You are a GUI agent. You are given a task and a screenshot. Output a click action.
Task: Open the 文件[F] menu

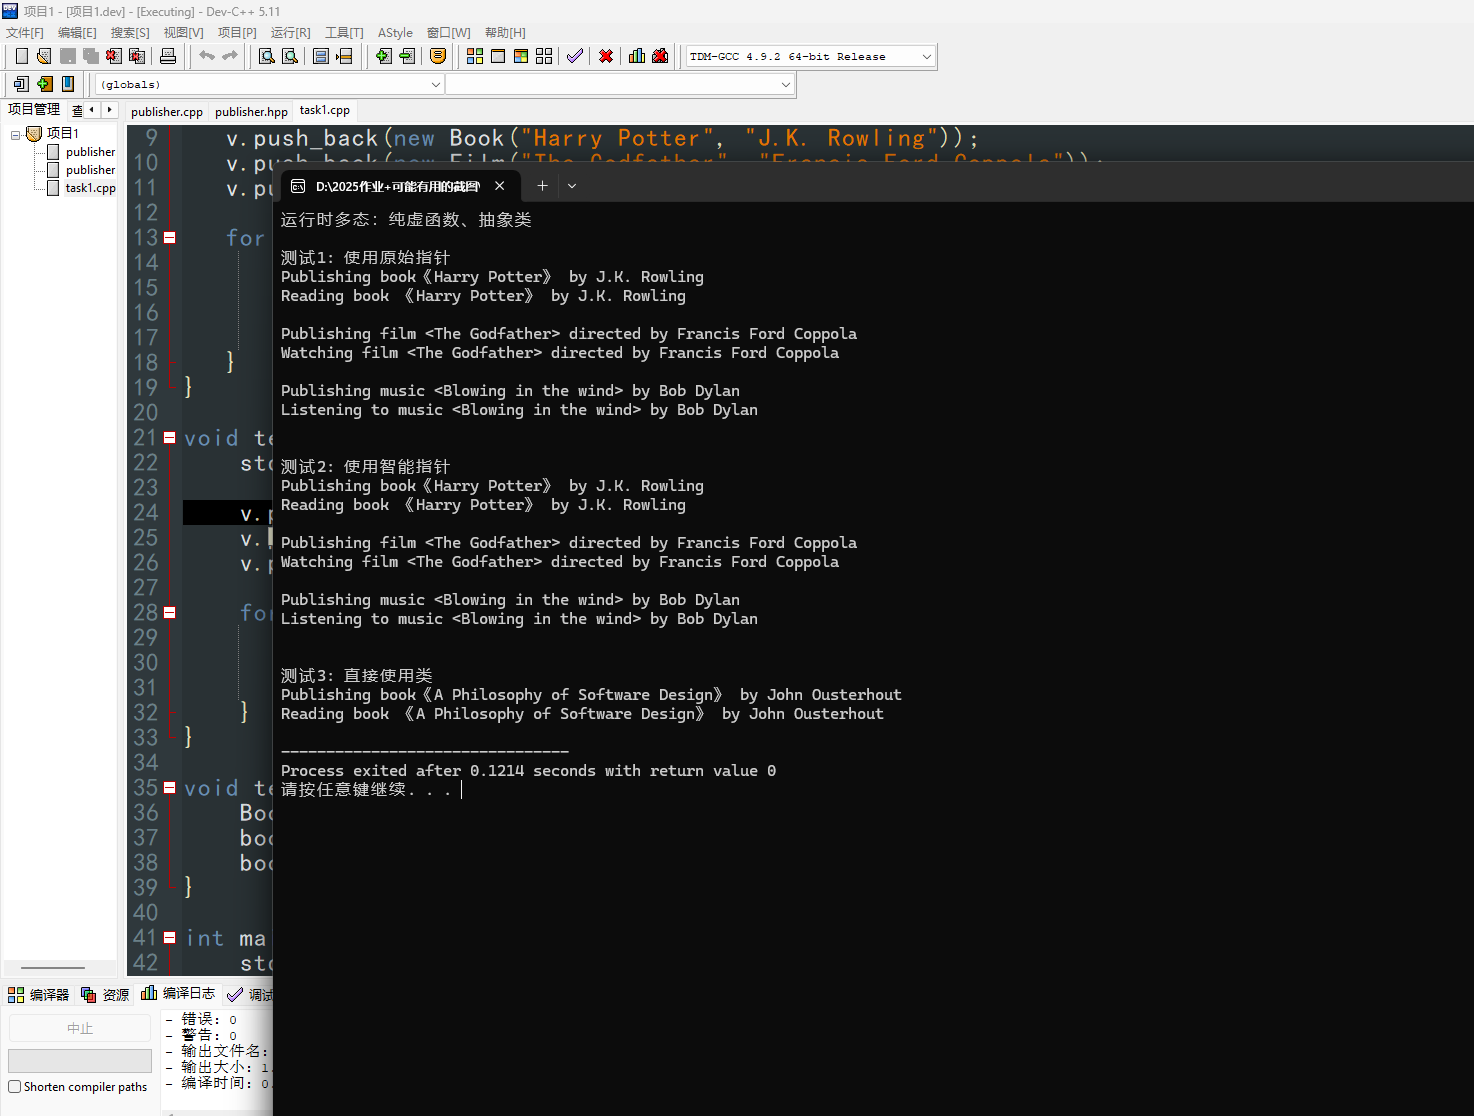(x=25, y=33)
